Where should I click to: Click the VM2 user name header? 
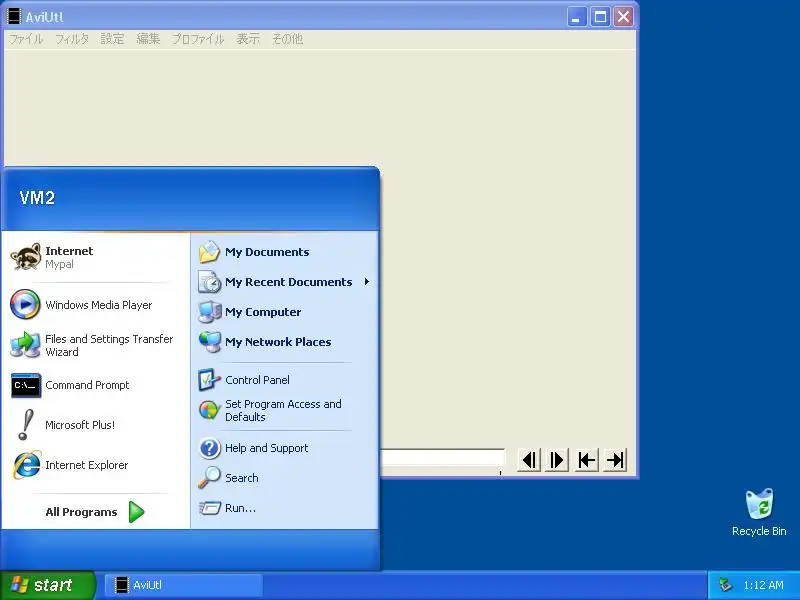point(37,197)
